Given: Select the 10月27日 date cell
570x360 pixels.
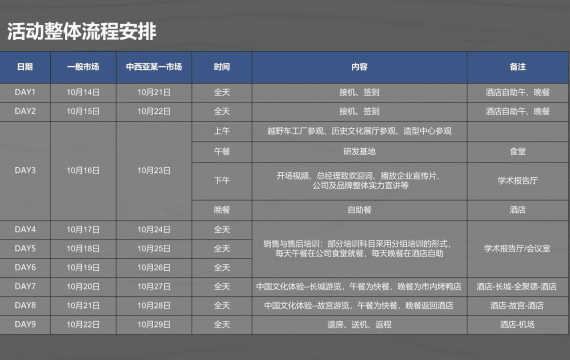Looking at the screenshot, I should coord(154,287).
